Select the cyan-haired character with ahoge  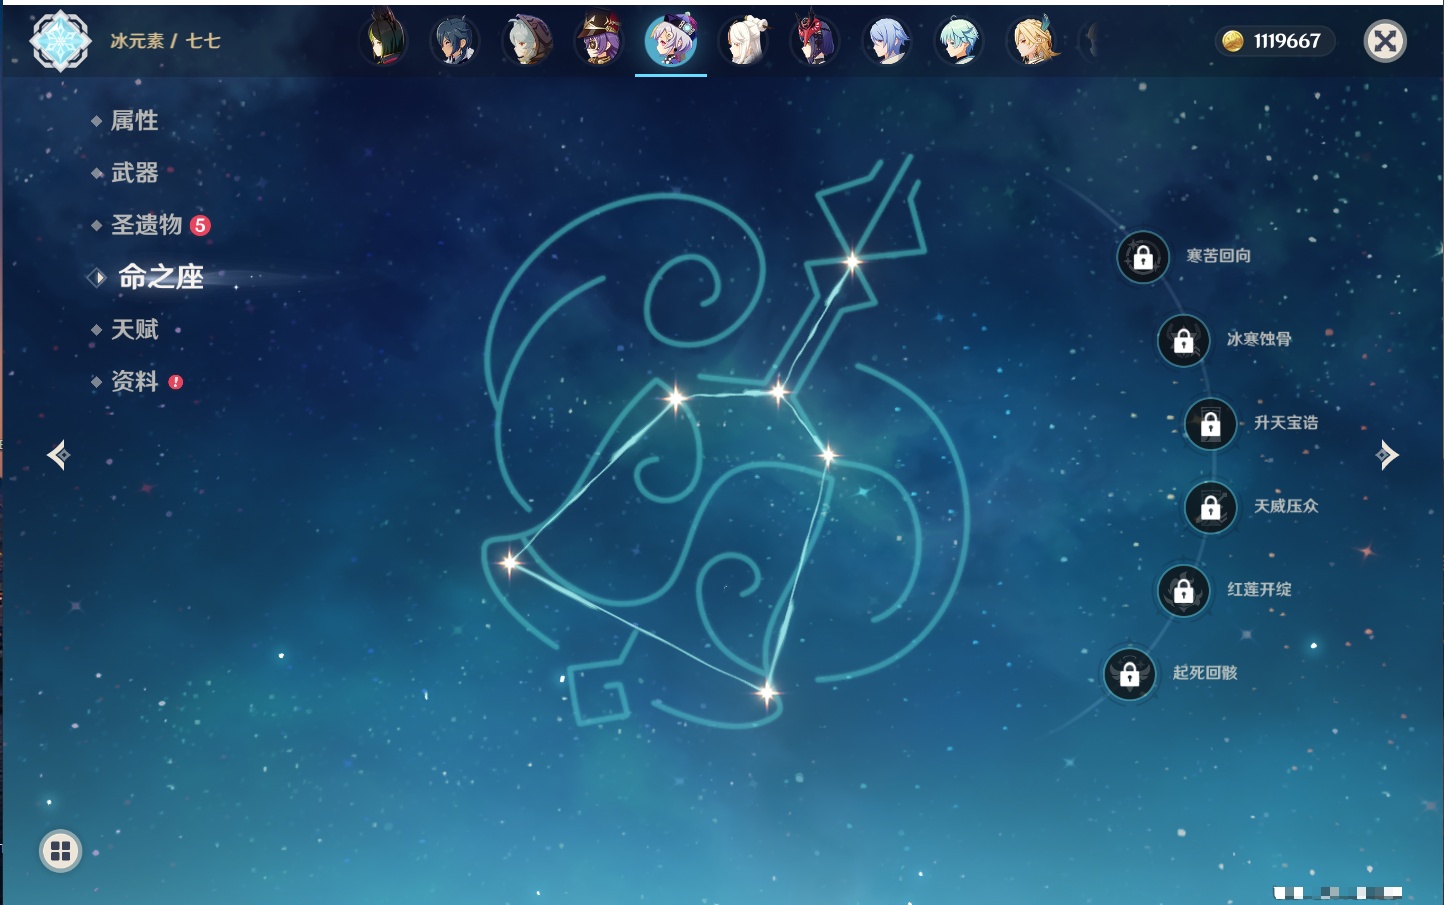[x=959, y=42]
